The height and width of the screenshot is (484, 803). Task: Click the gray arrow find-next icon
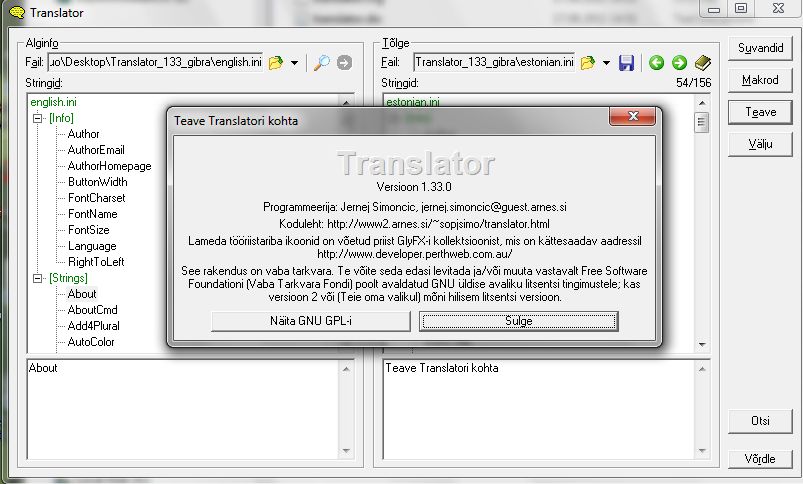(344, 62)
